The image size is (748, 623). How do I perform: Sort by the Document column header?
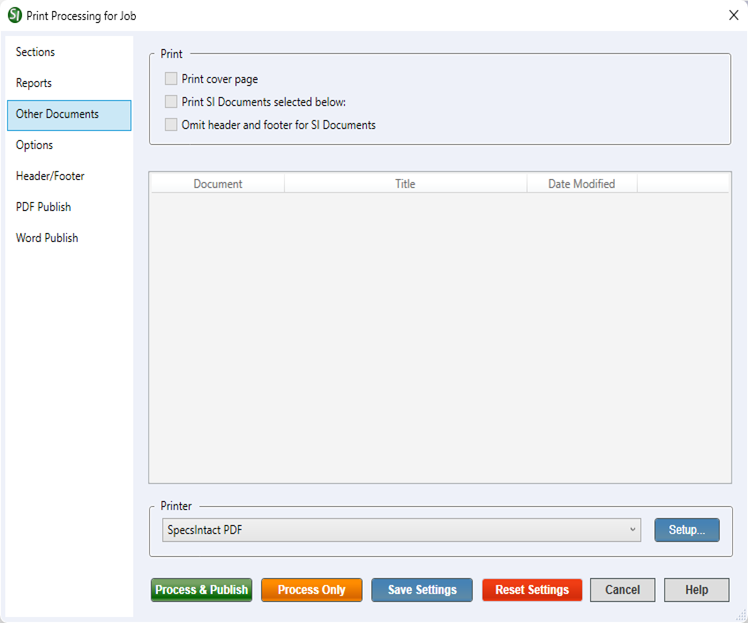pyautogui.click(x=218, y=184)
